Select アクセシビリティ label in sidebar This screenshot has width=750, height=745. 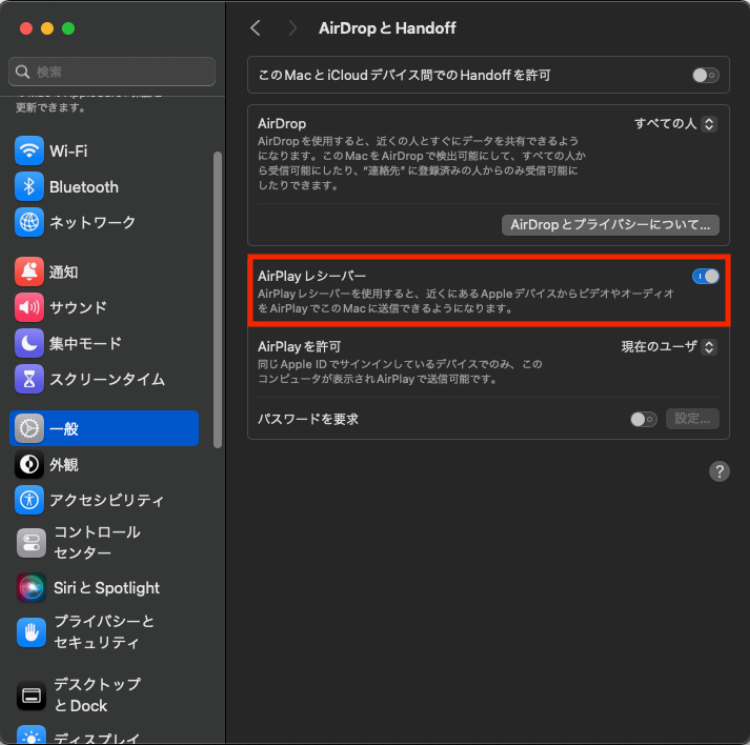click(107, 500)
